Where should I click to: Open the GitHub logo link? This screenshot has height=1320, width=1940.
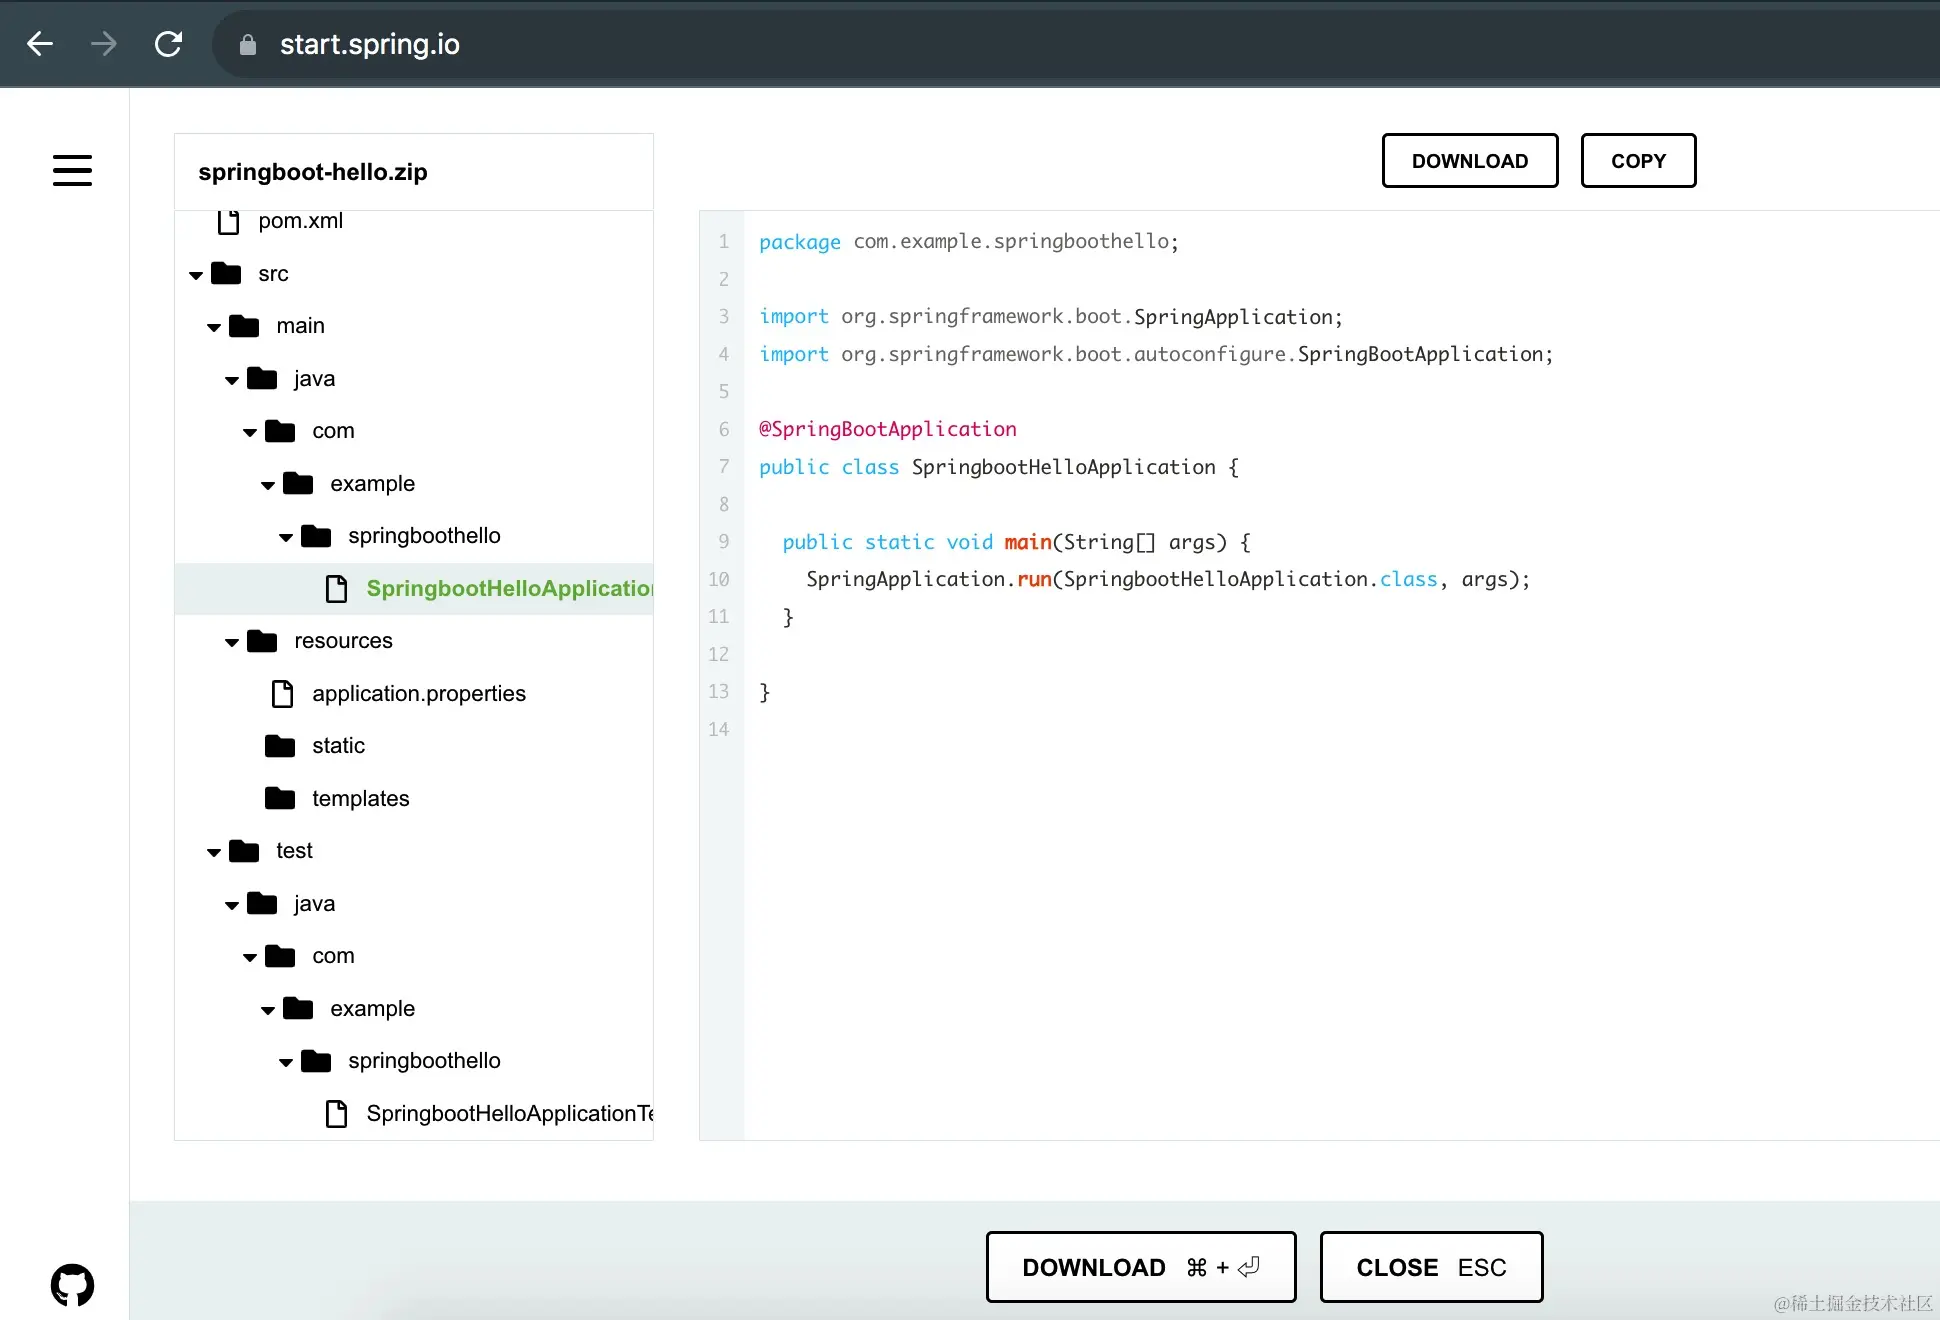(x=72, y=1285)
